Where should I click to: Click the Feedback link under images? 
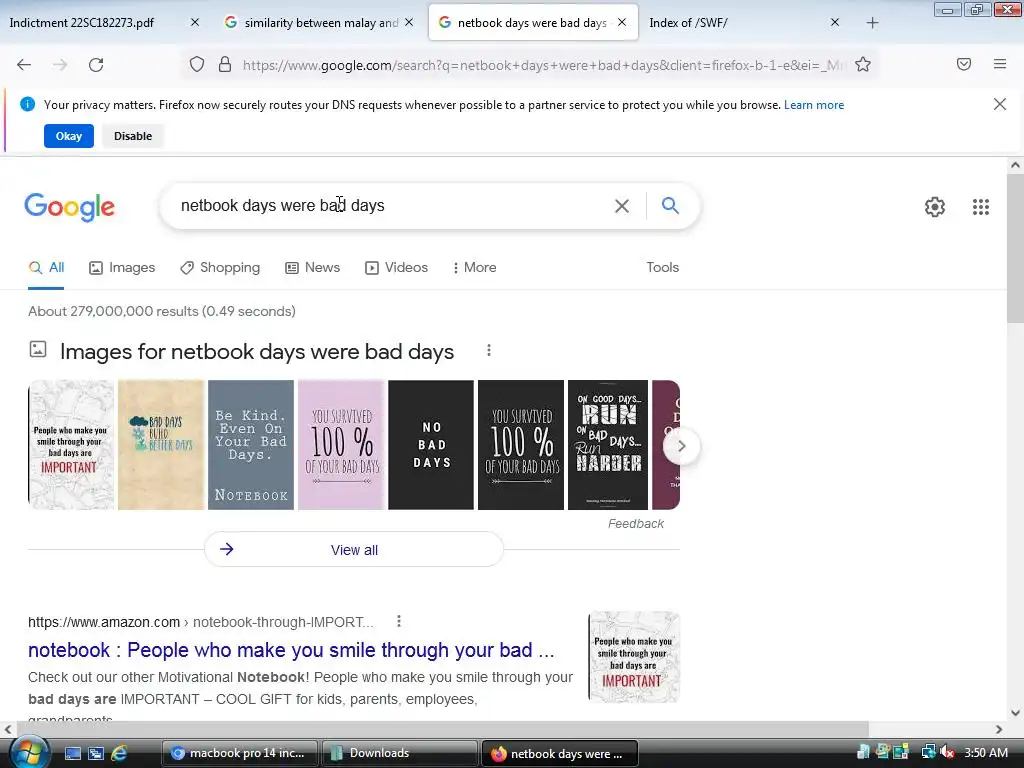[635, 524]
